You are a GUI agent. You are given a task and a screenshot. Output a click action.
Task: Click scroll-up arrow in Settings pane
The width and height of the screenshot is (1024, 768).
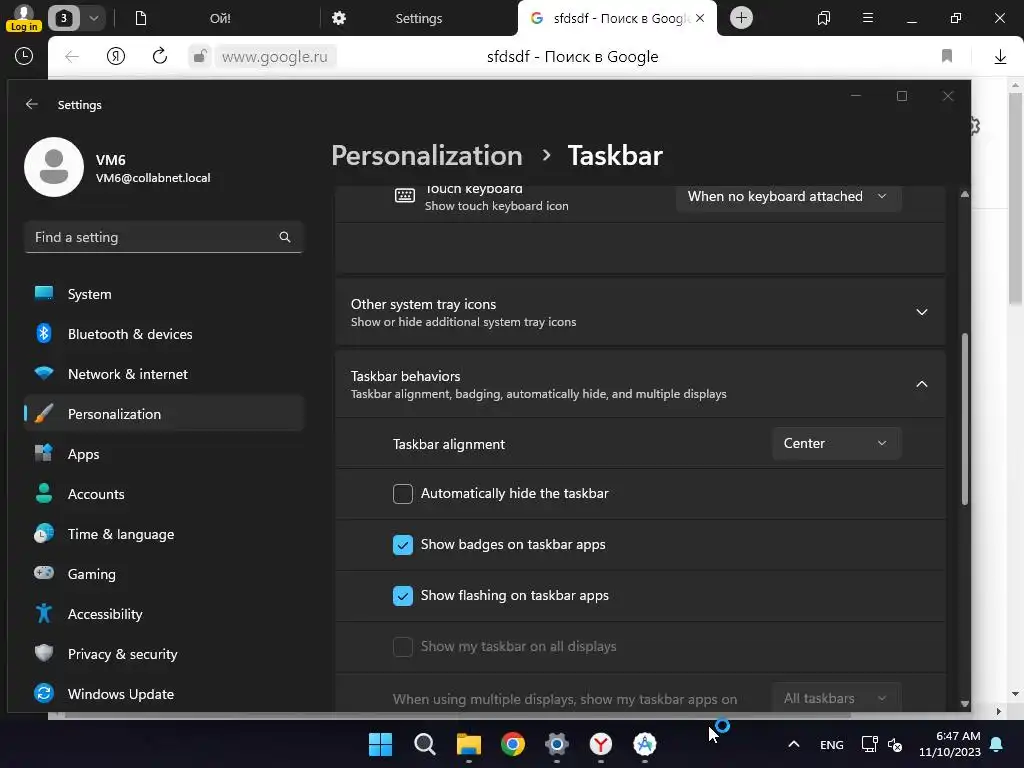coord(965,194)
